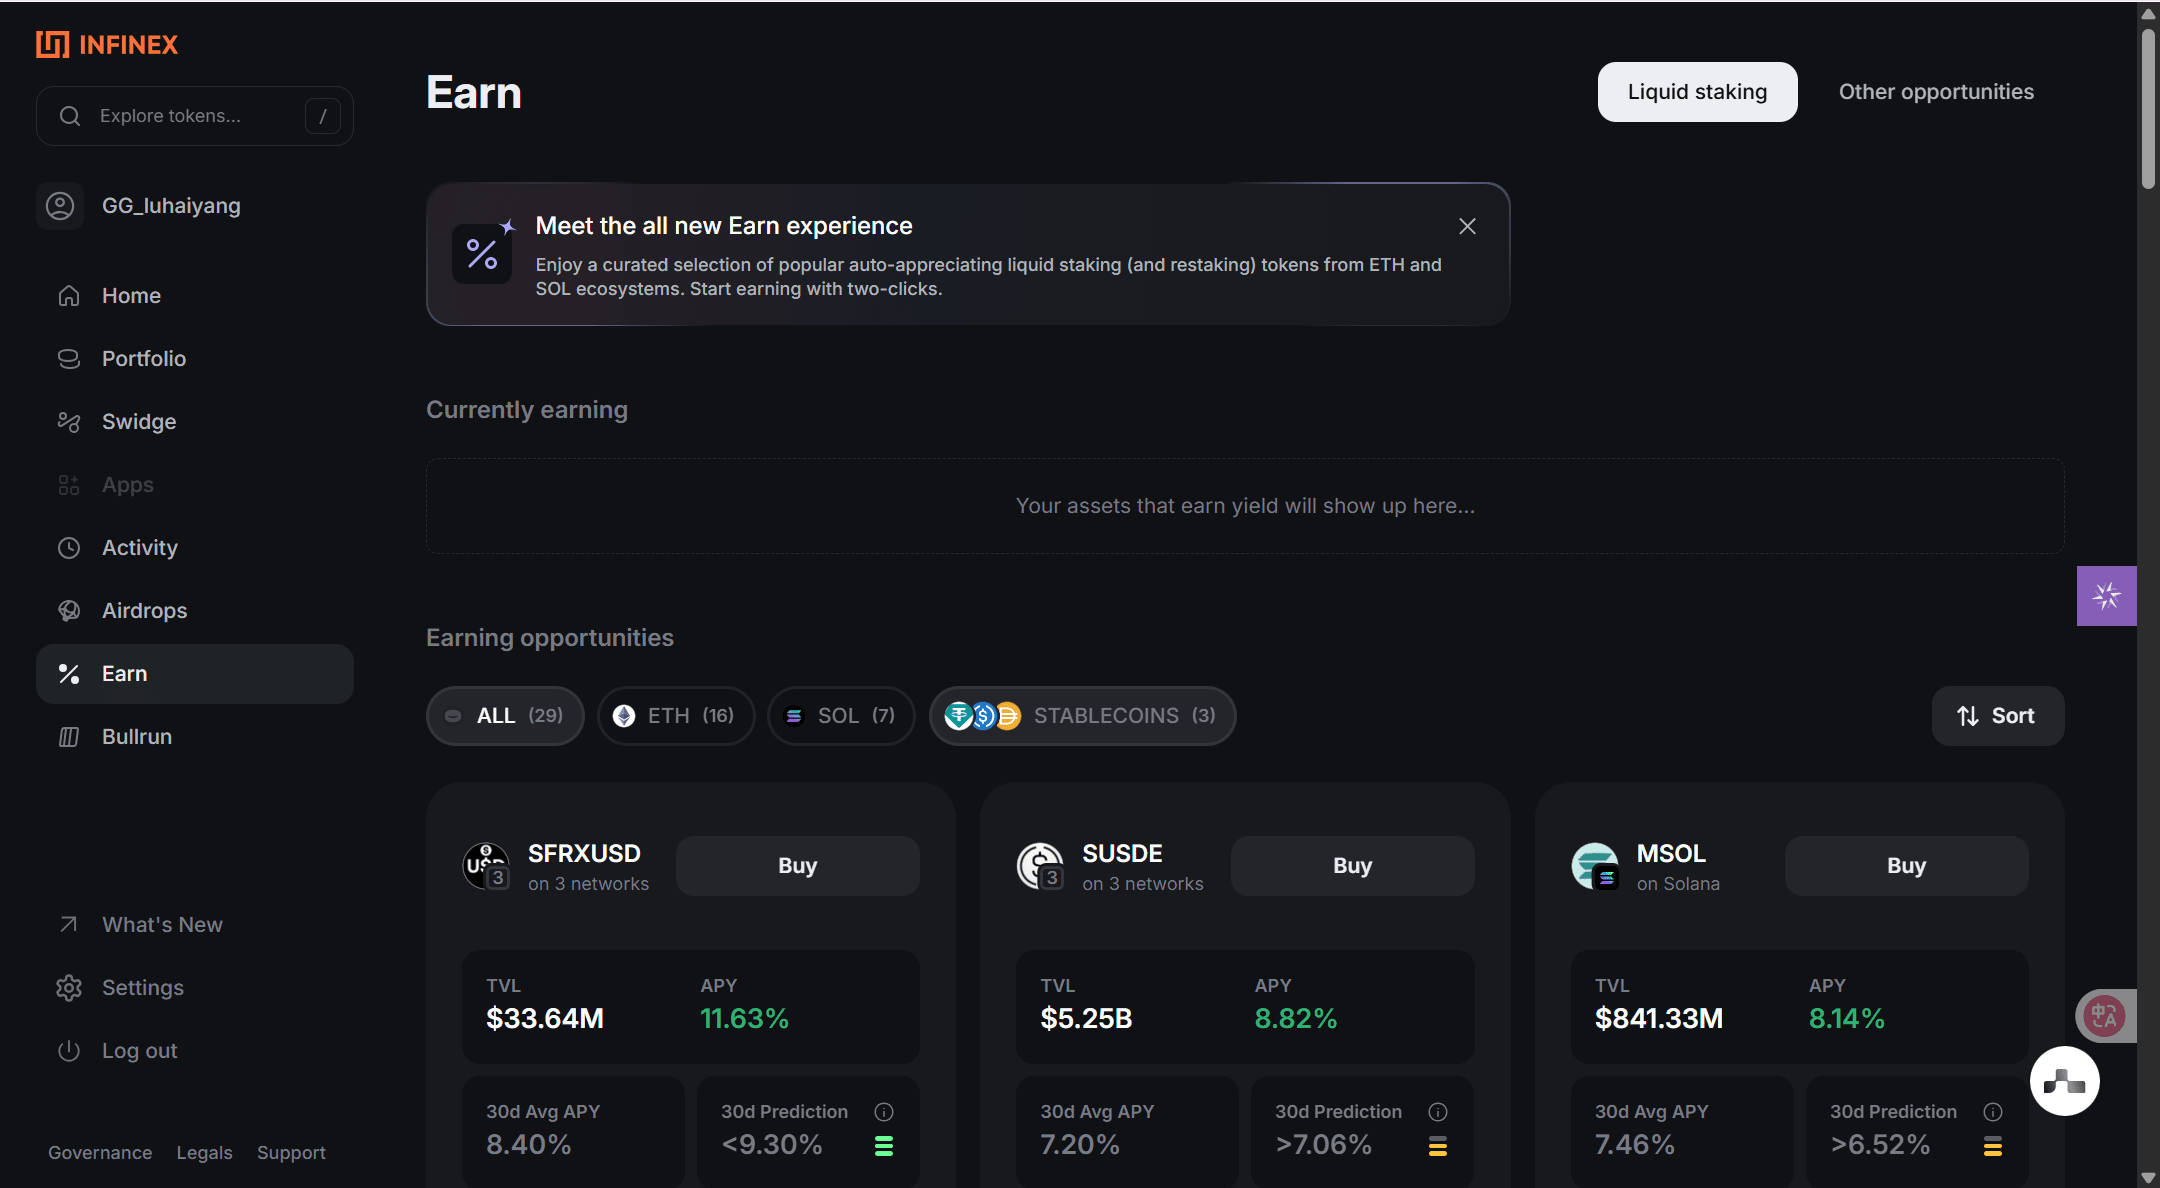2160x1188 pixels.
Task: Click MSOL 30d Prediction info icon
Action: [1993, 1112]
